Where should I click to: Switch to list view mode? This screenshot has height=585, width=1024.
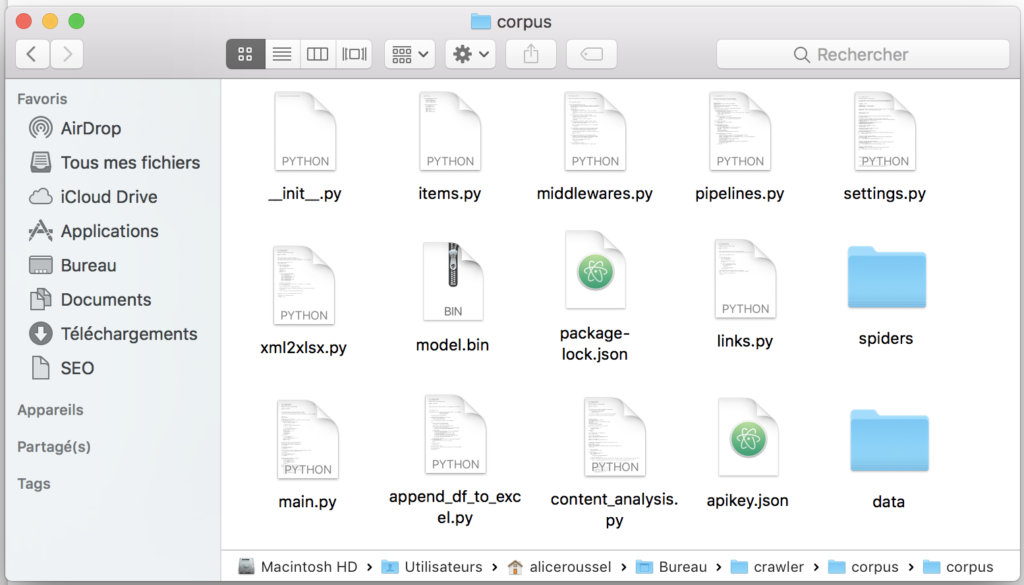(x=282, y=54)
